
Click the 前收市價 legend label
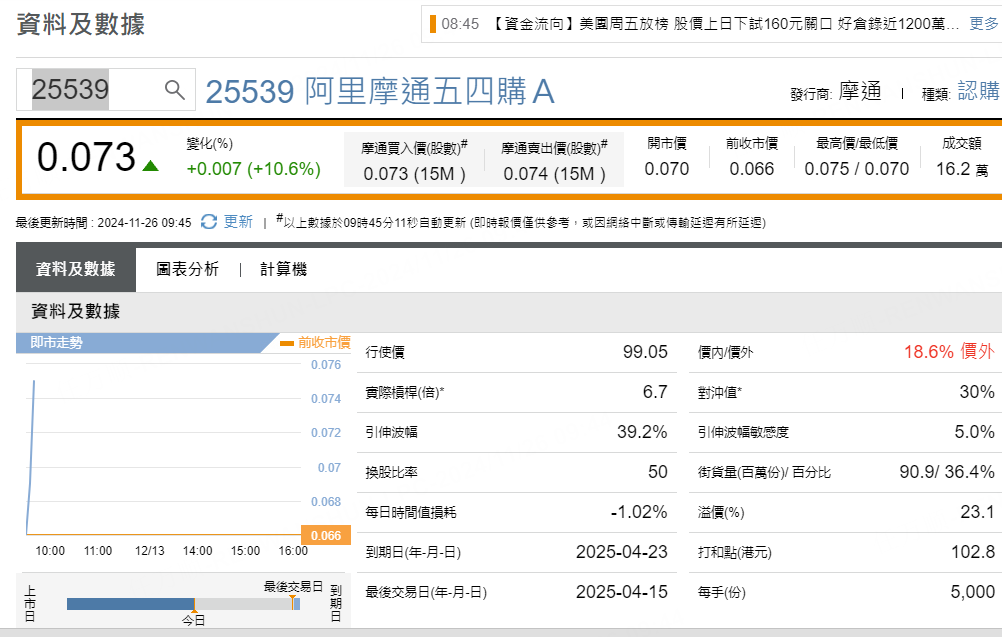(324, 342)
